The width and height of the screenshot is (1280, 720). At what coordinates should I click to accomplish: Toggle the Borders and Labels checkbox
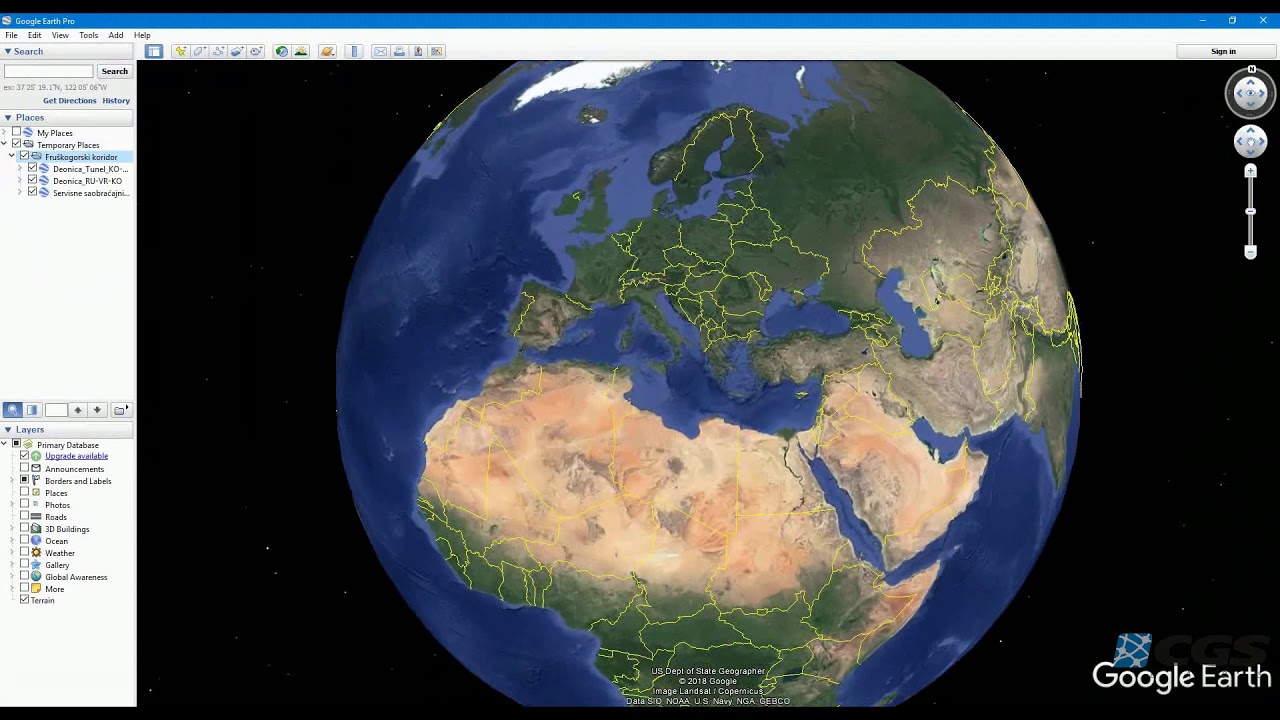point(24,480)
